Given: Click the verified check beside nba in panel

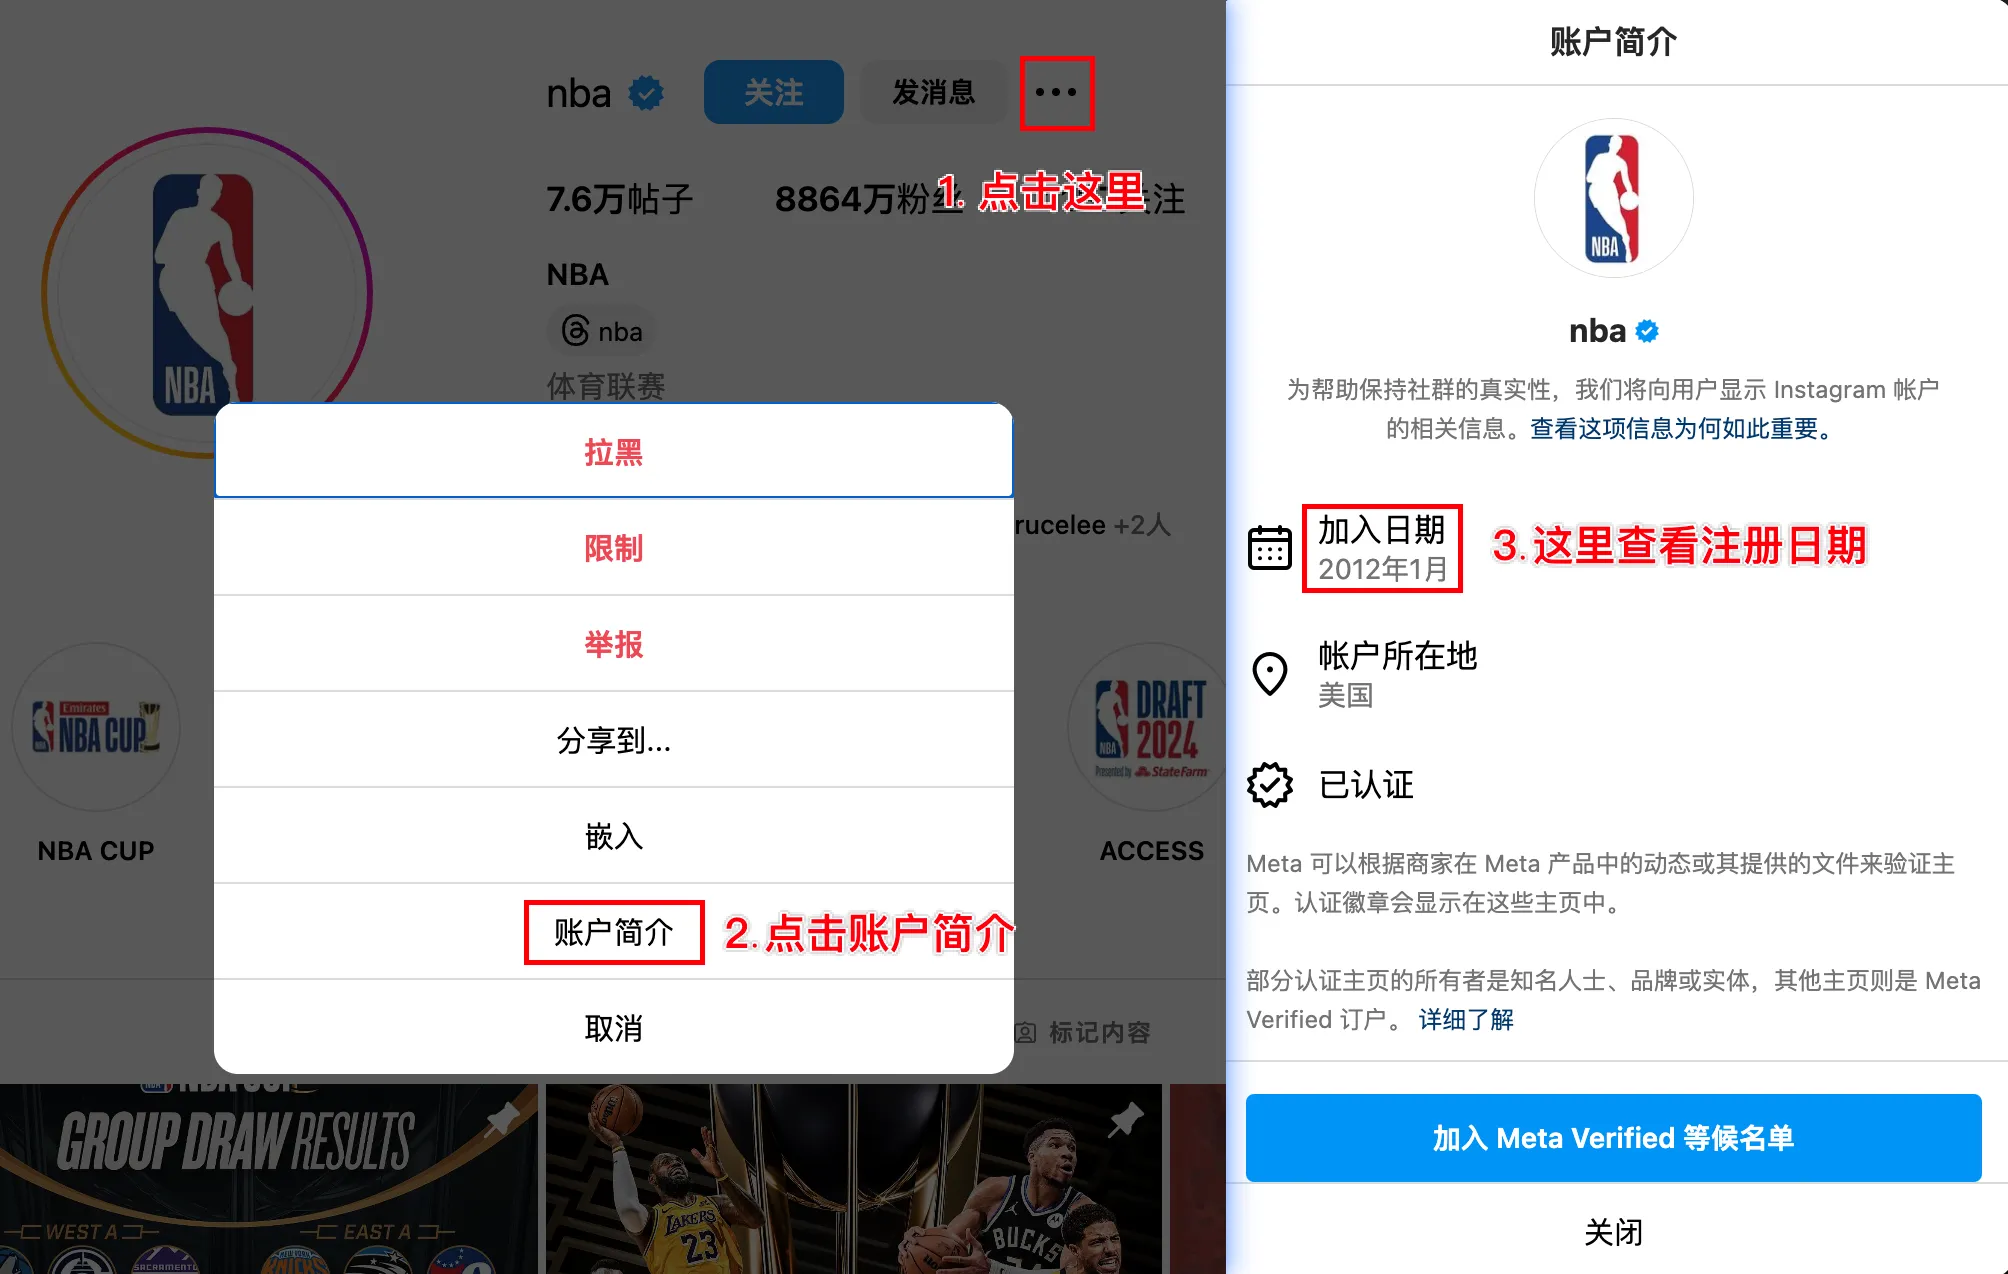Looking at the screenshot, I should point(1647,331).
